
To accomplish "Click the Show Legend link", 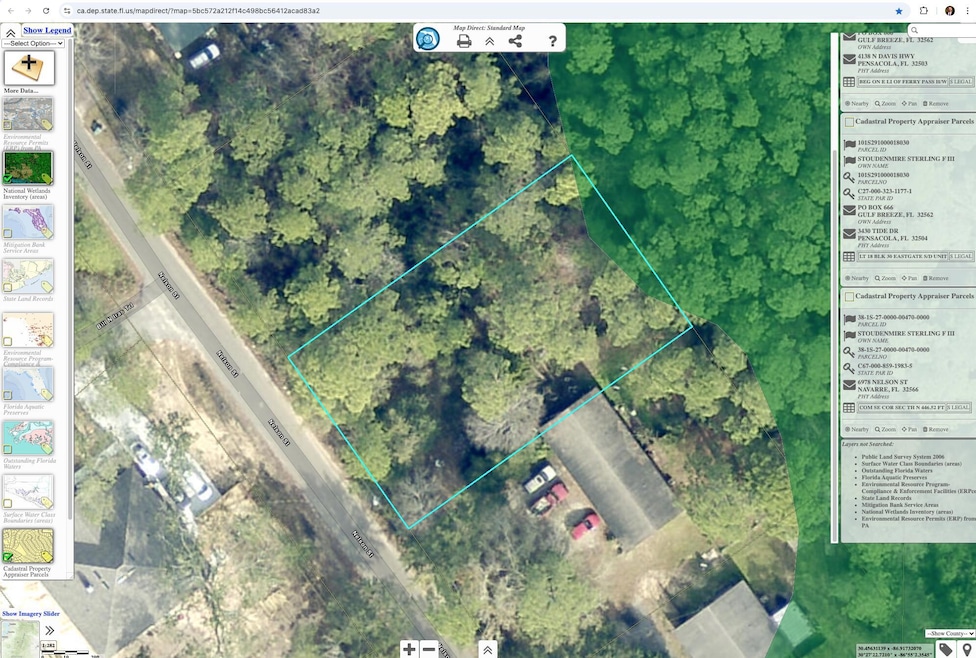I will tap(47, 30).
